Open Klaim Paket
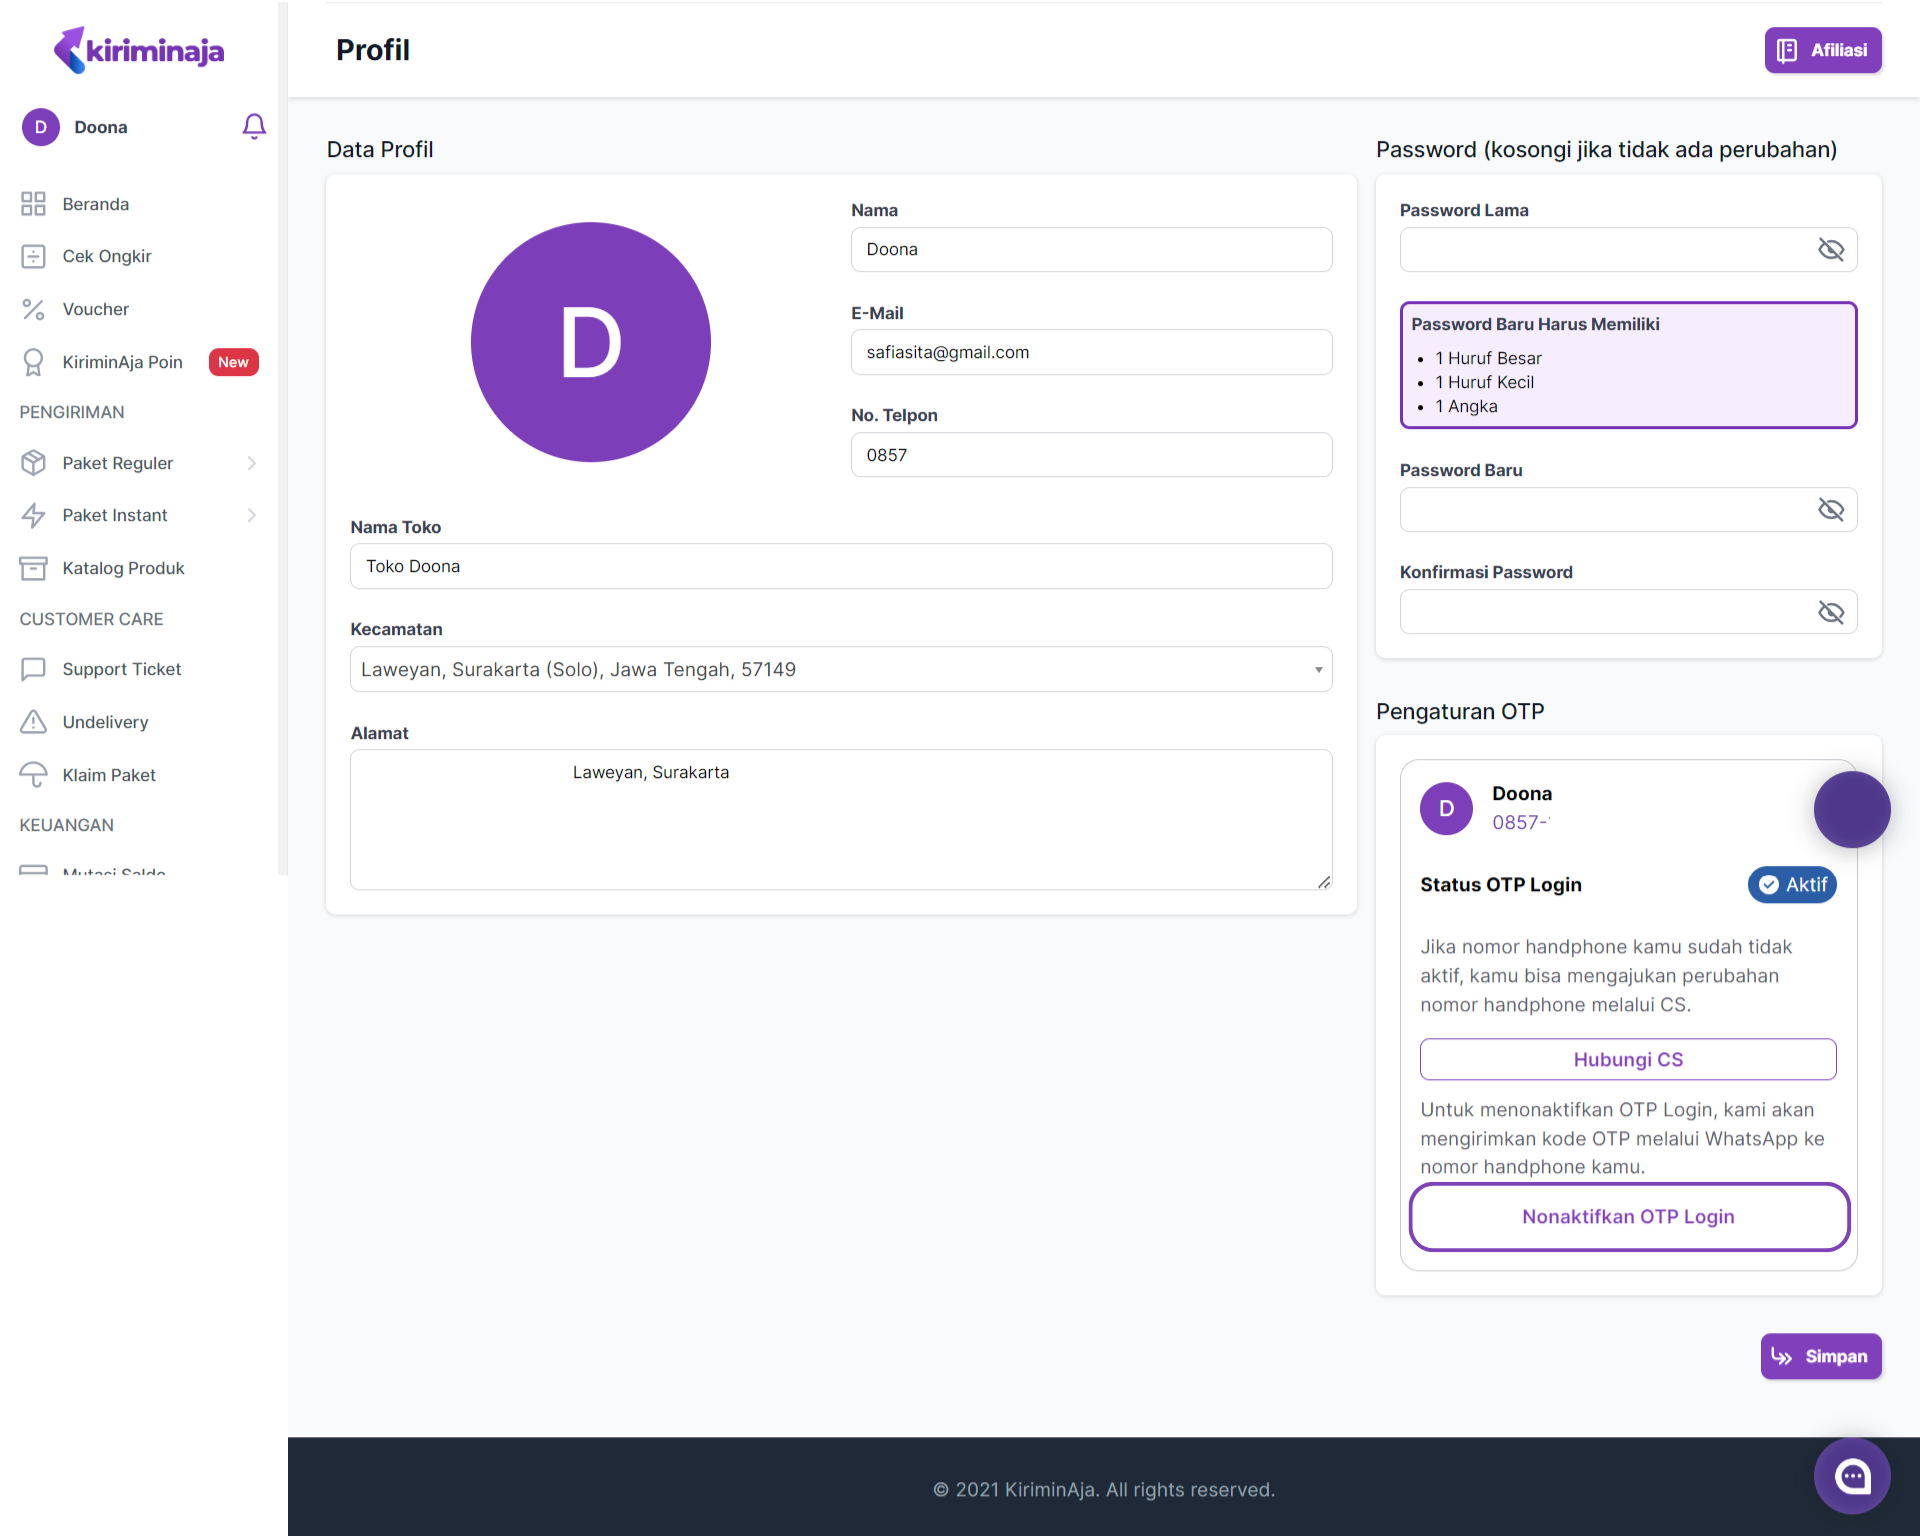This screenshot has width=1920, height=1536. point(109,775)
